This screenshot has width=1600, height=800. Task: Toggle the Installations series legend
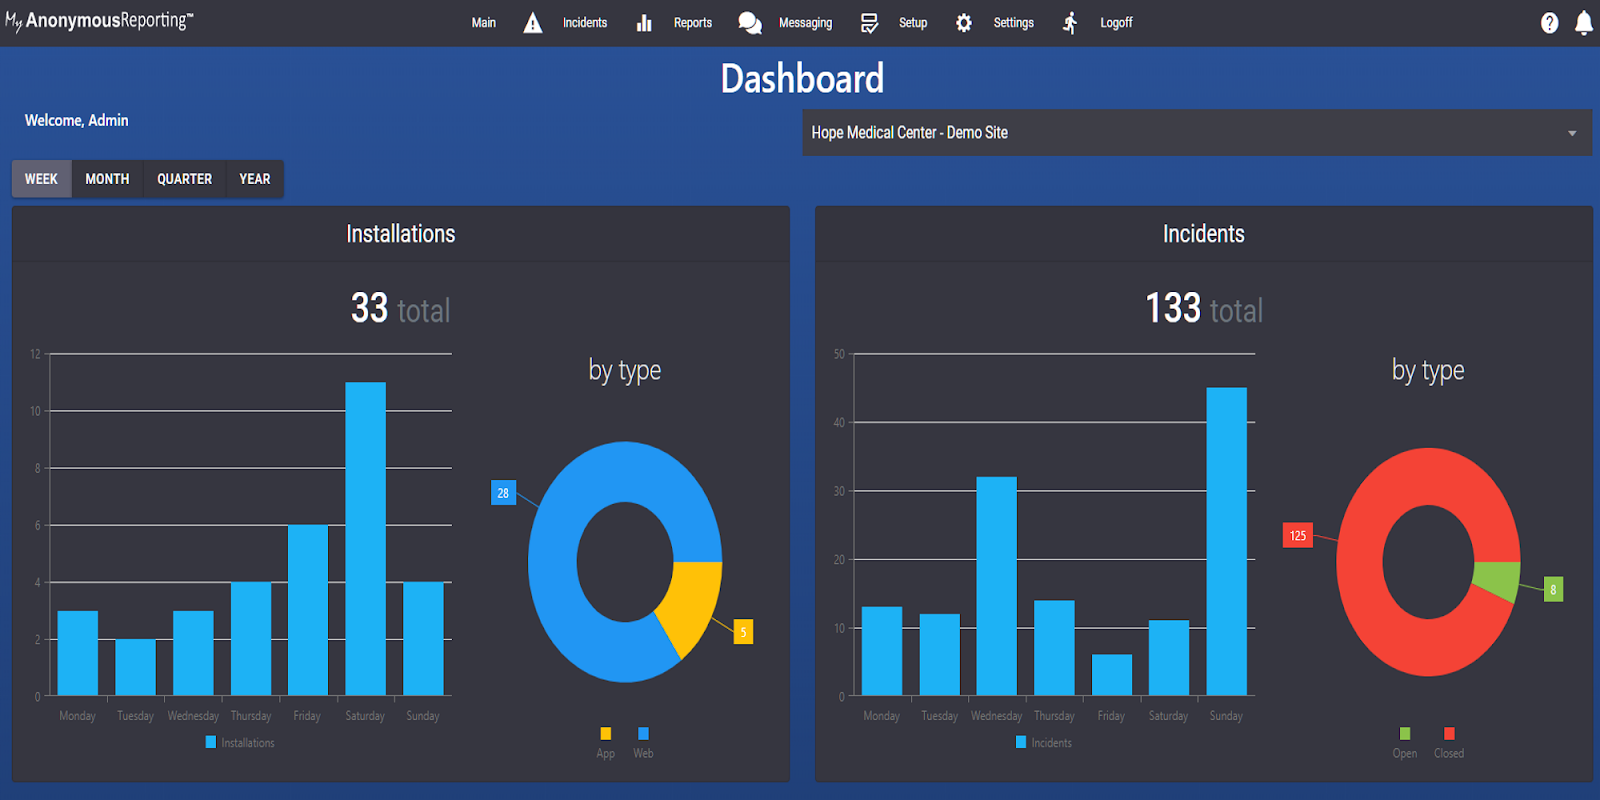(240, 742)
